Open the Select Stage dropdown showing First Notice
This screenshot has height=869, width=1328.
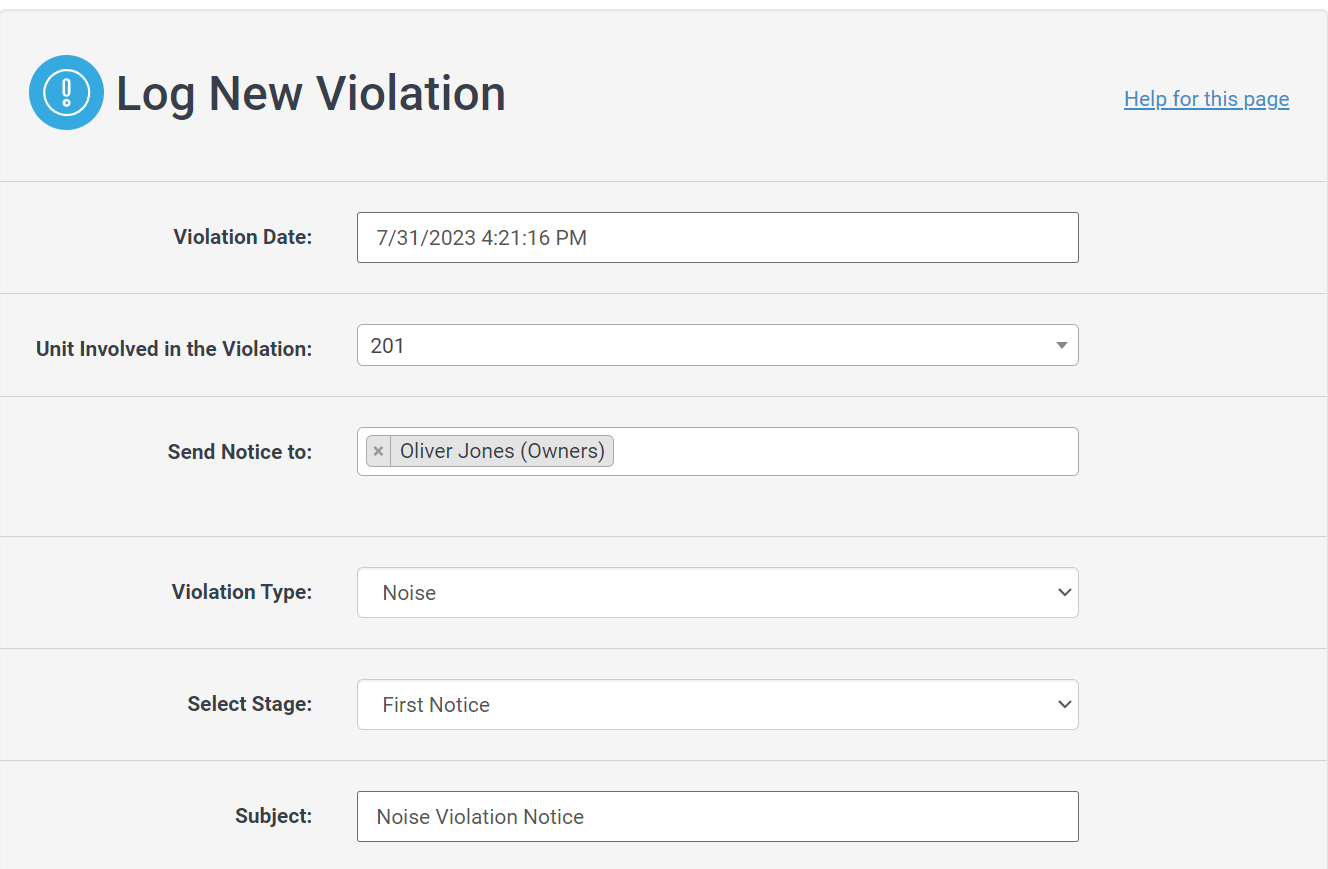point(717,705)
